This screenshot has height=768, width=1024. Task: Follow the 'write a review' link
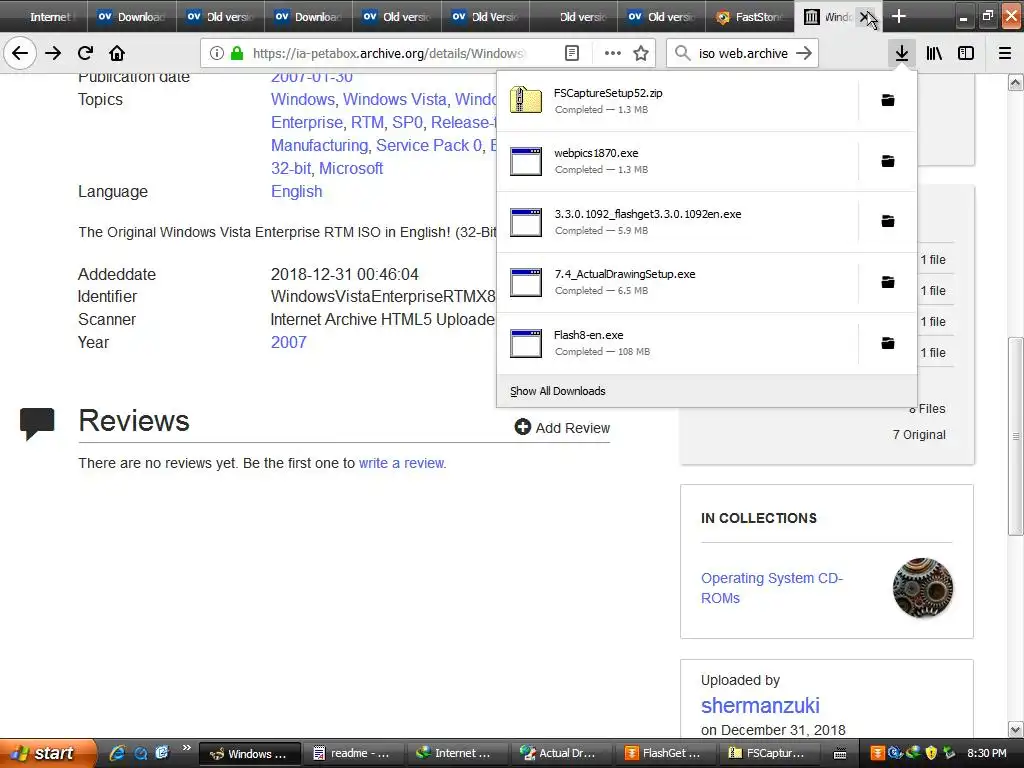coord(402,463)
